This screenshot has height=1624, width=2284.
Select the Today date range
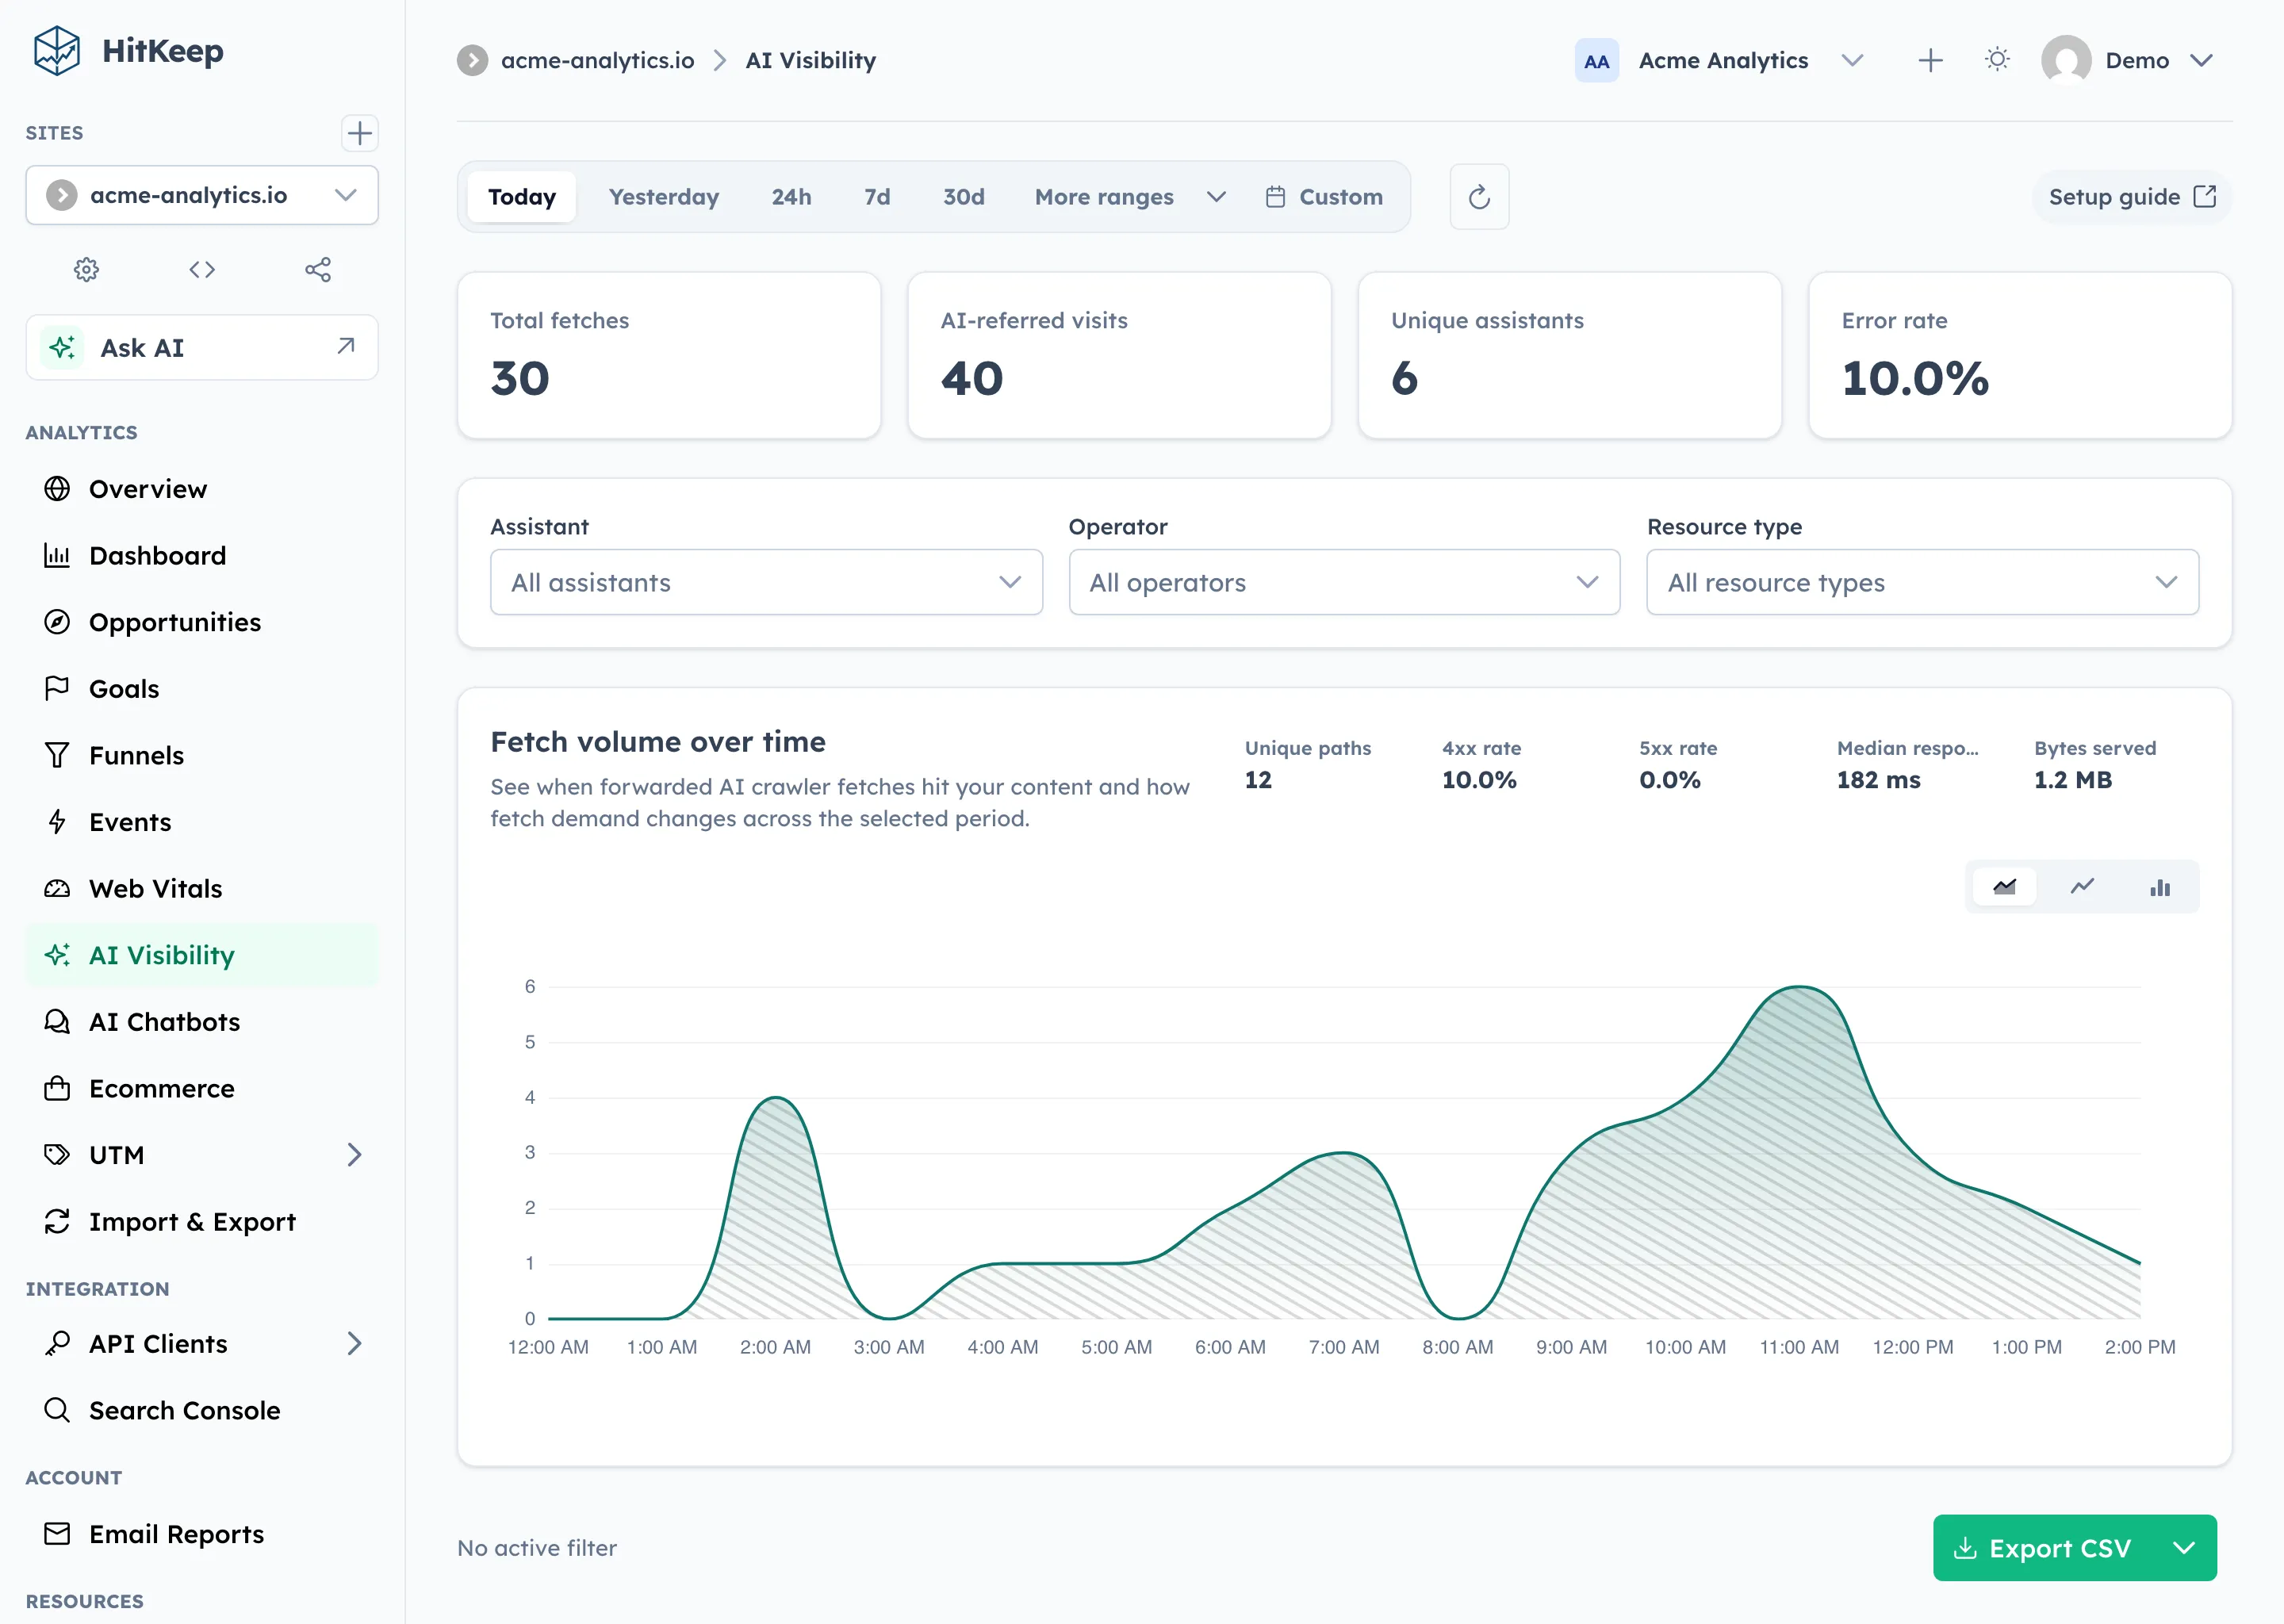pyautogui.click(x=522, y=197)
